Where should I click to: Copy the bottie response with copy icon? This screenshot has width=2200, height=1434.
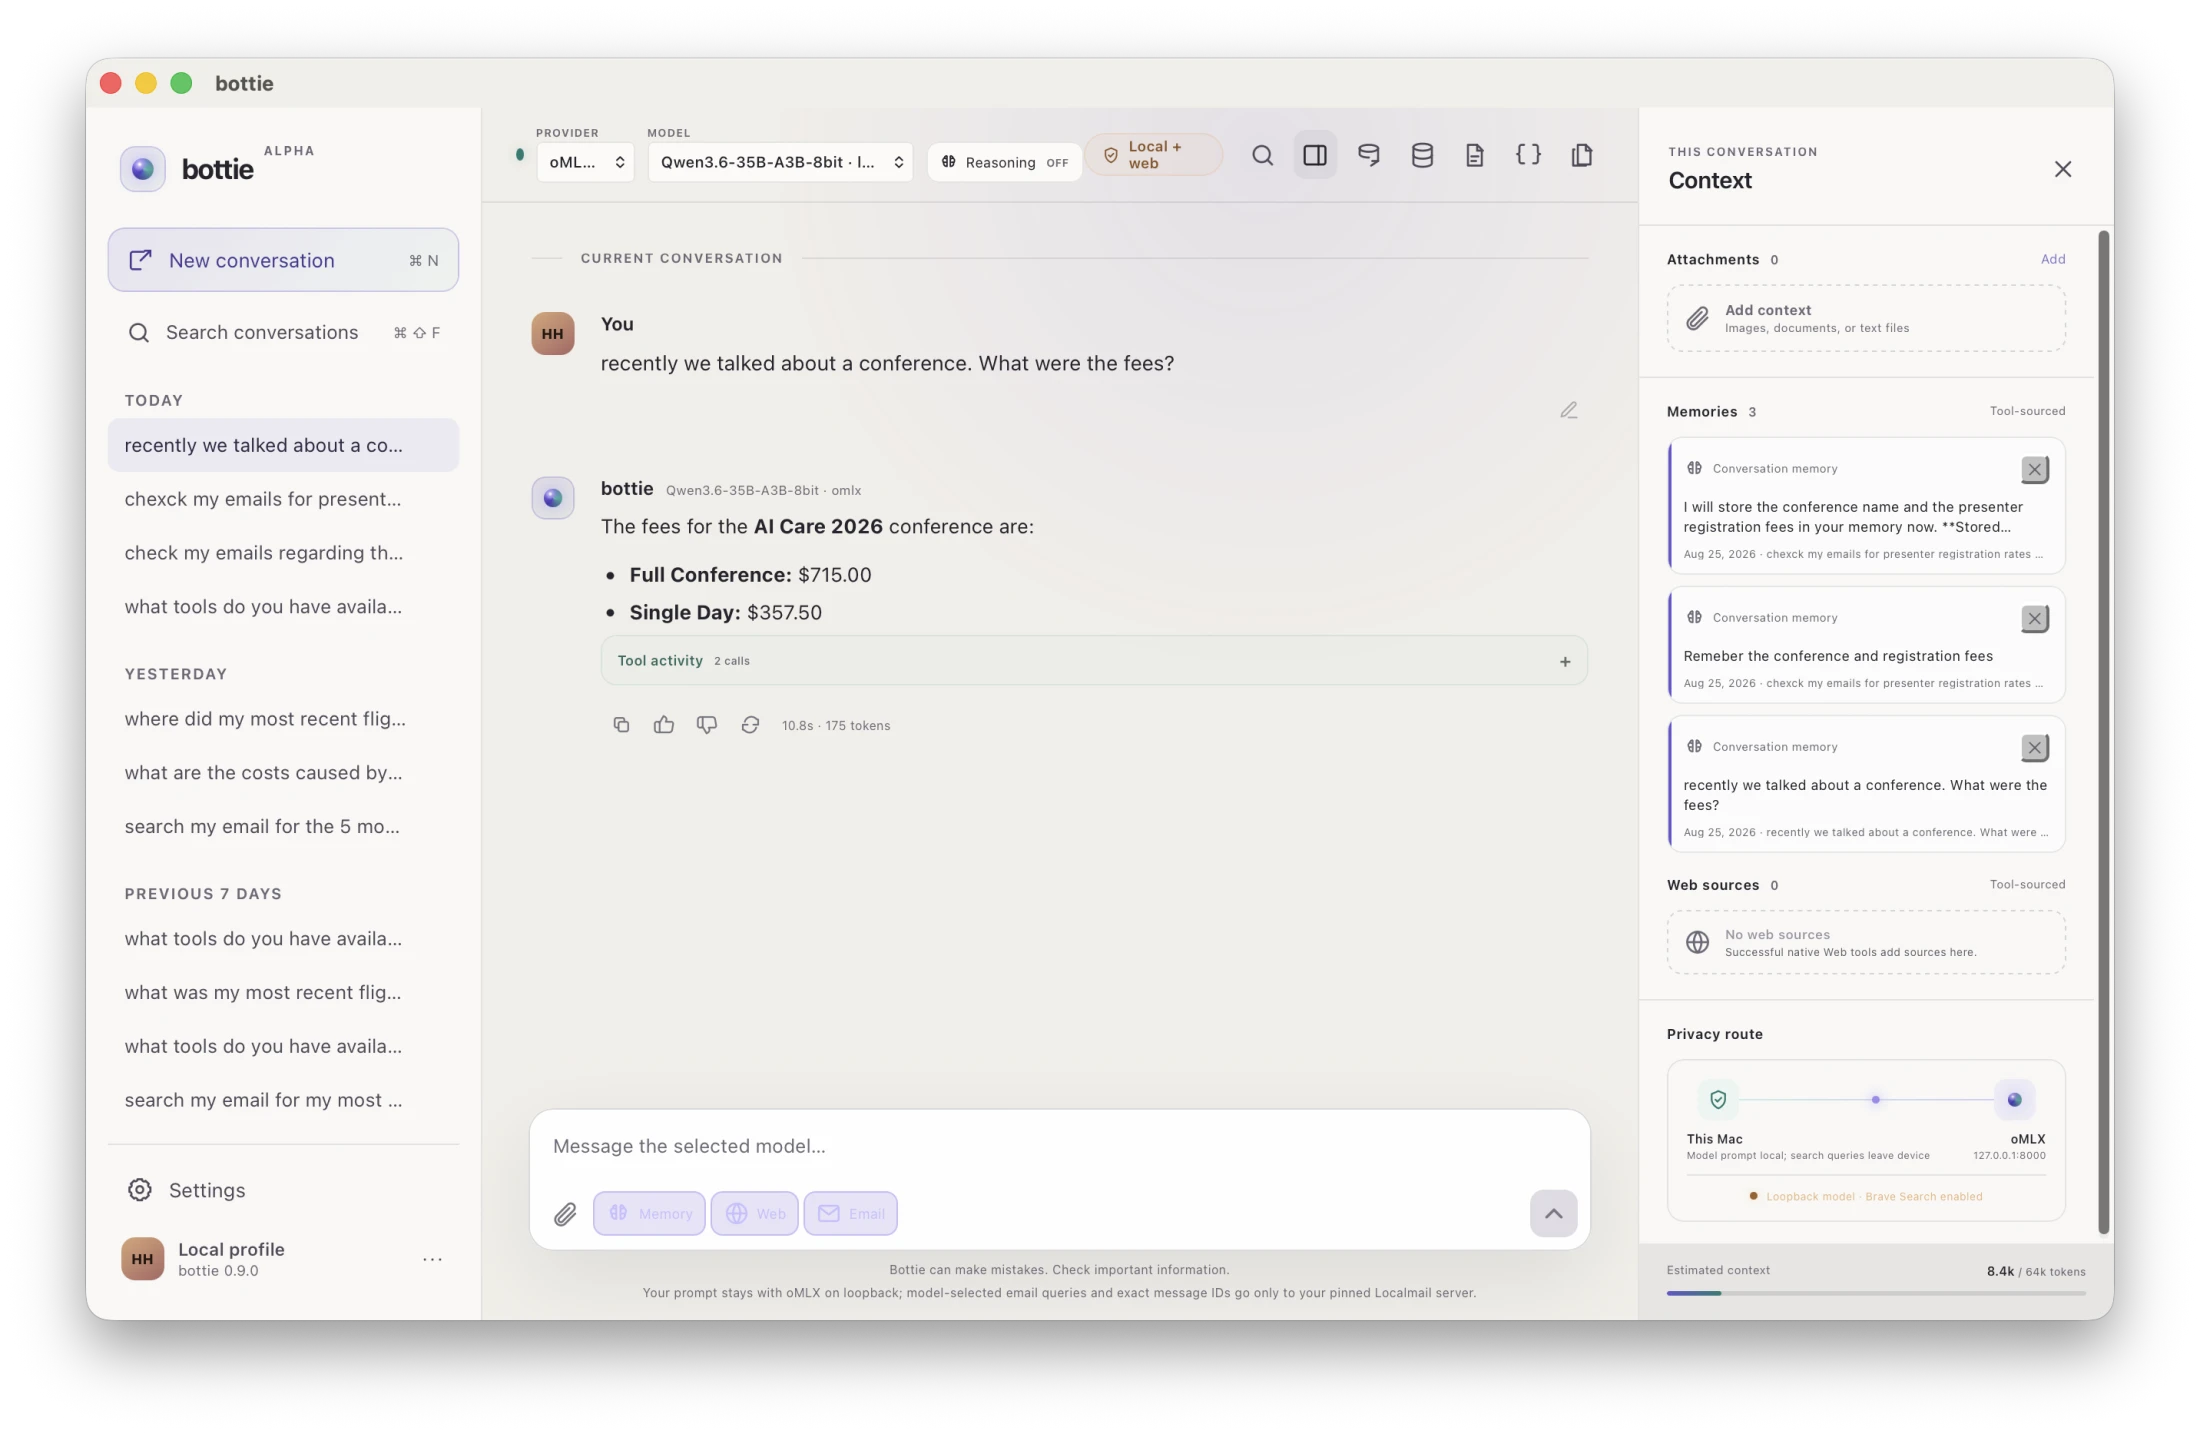(x=621, y=725)
